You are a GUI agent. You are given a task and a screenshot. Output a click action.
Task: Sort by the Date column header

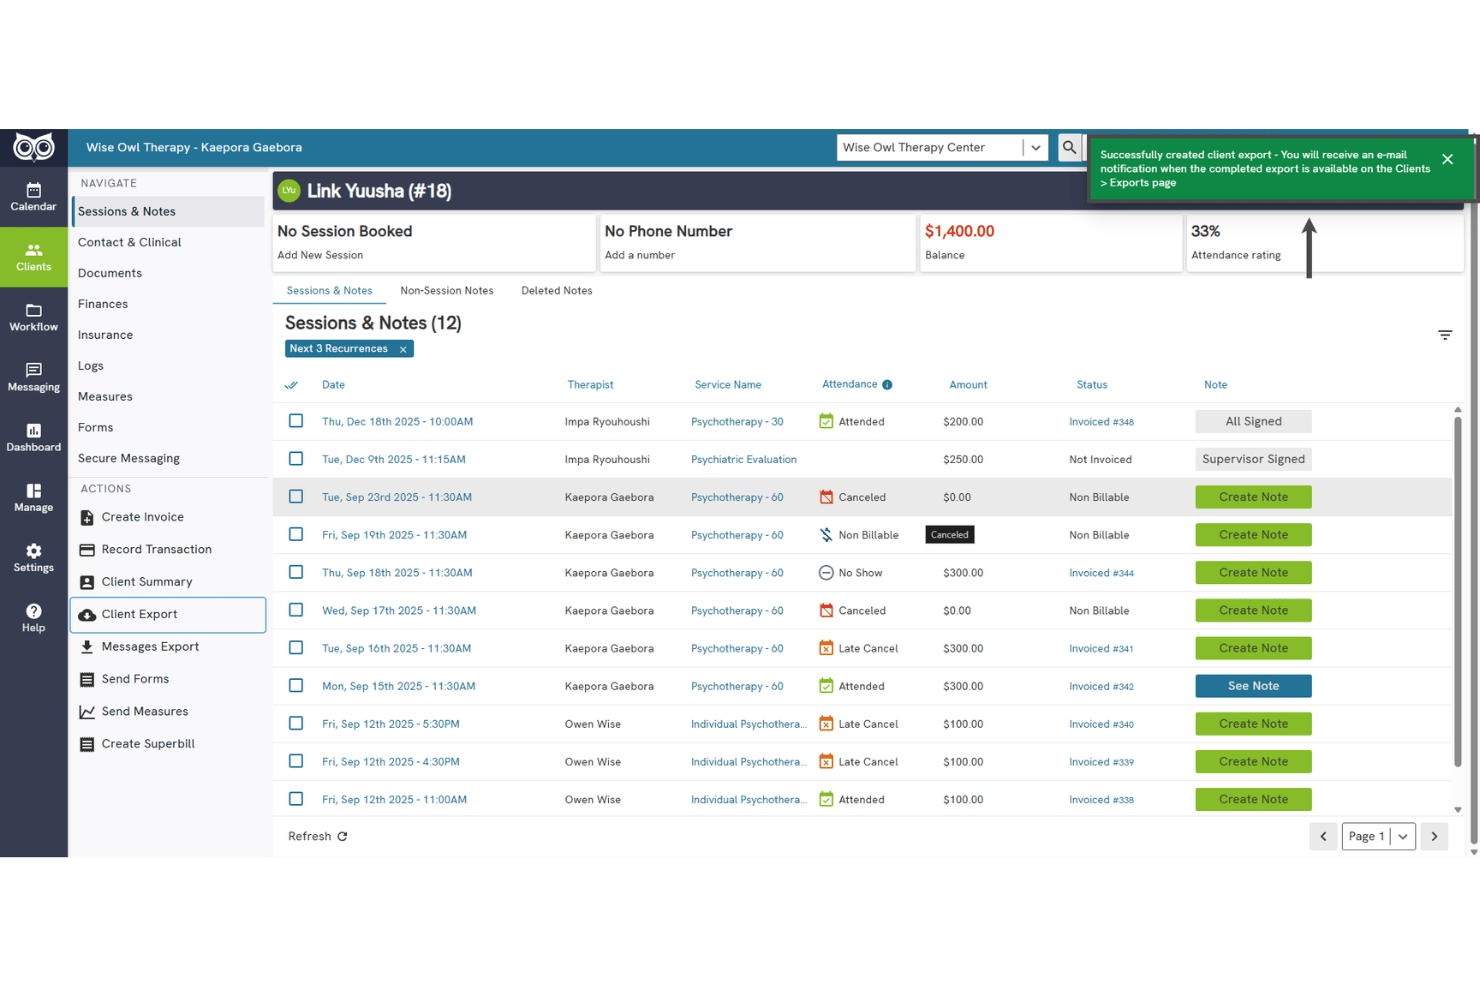tap(333, 385)
